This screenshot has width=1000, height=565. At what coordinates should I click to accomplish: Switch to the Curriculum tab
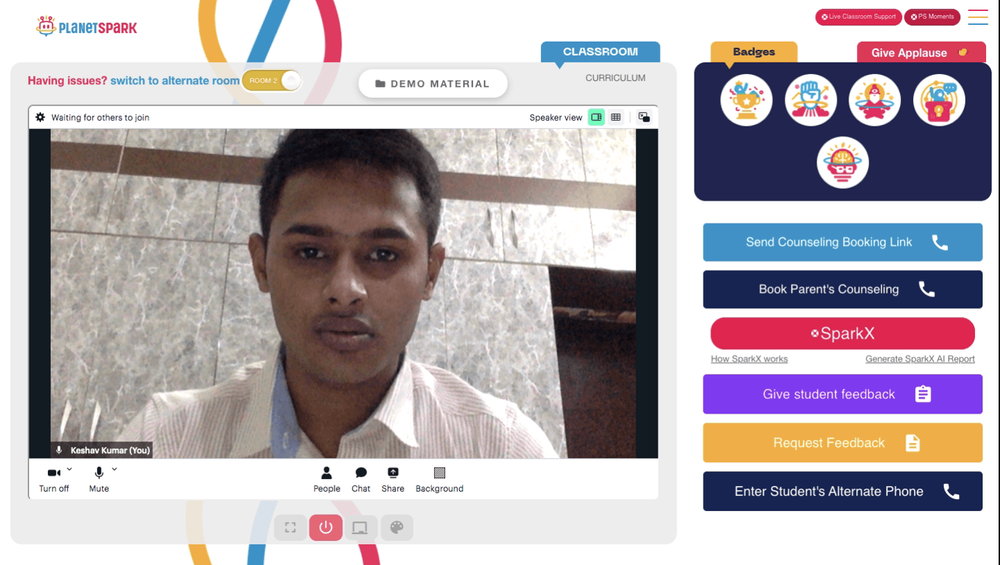(615, 78)
